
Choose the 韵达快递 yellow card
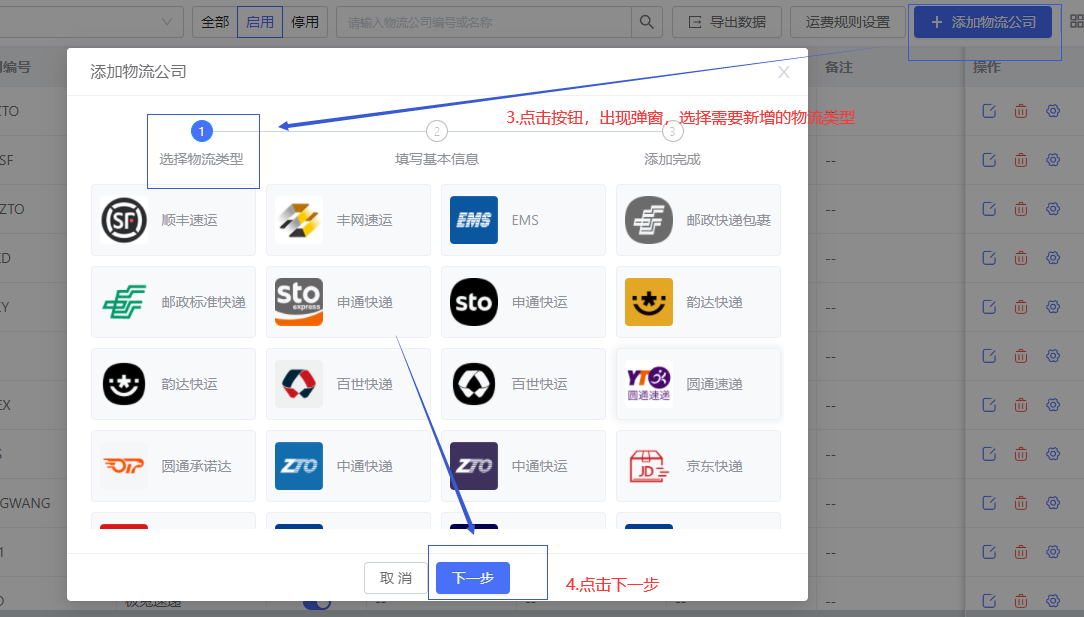pyautogui.click(x=698, y=302)
